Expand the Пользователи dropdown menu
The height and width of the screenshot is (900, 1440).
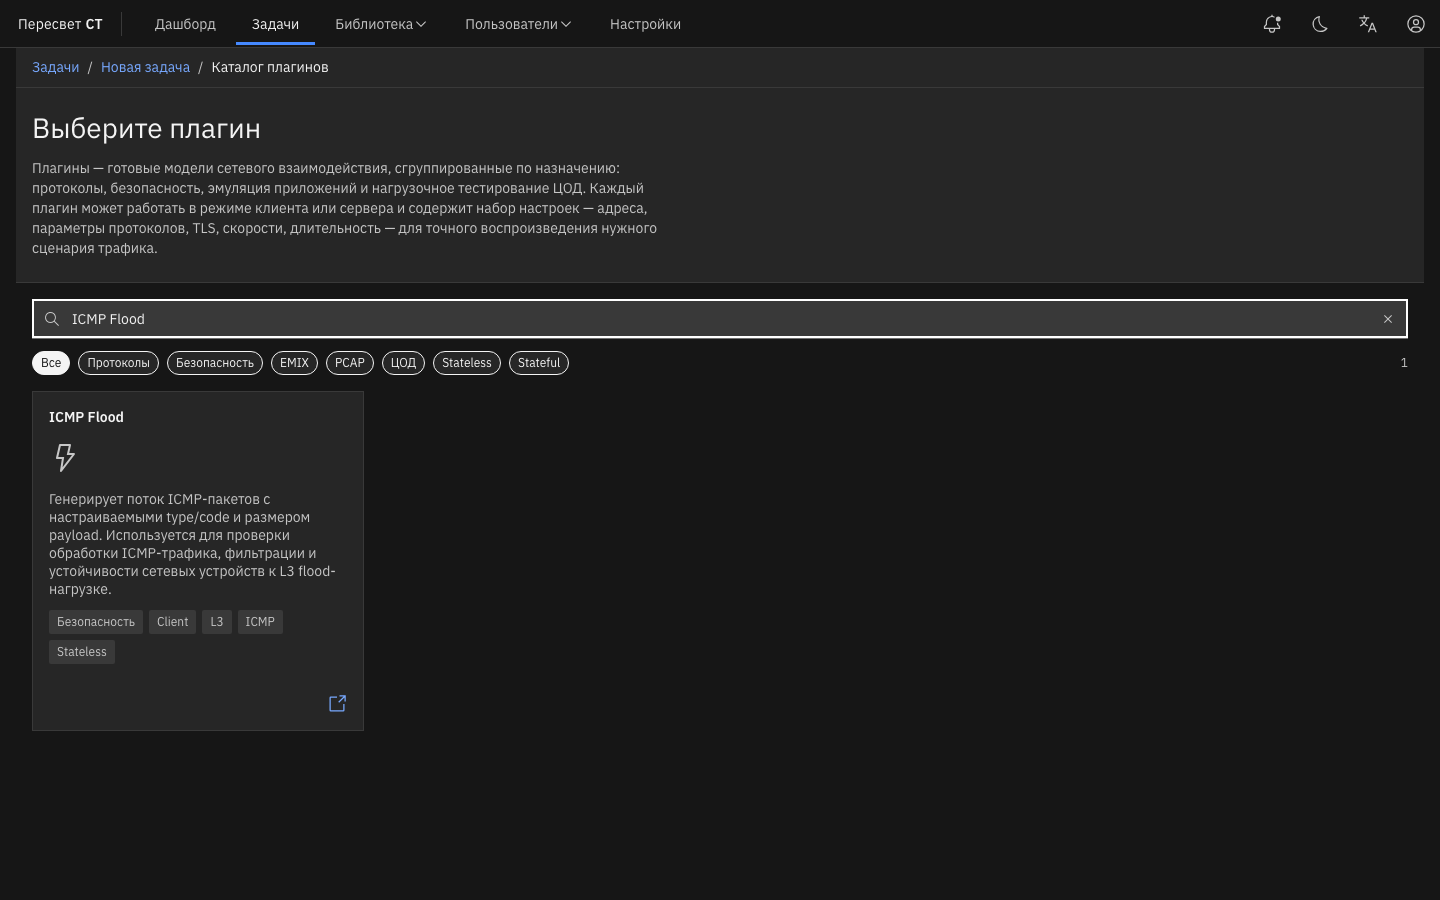tap(518, 24)
